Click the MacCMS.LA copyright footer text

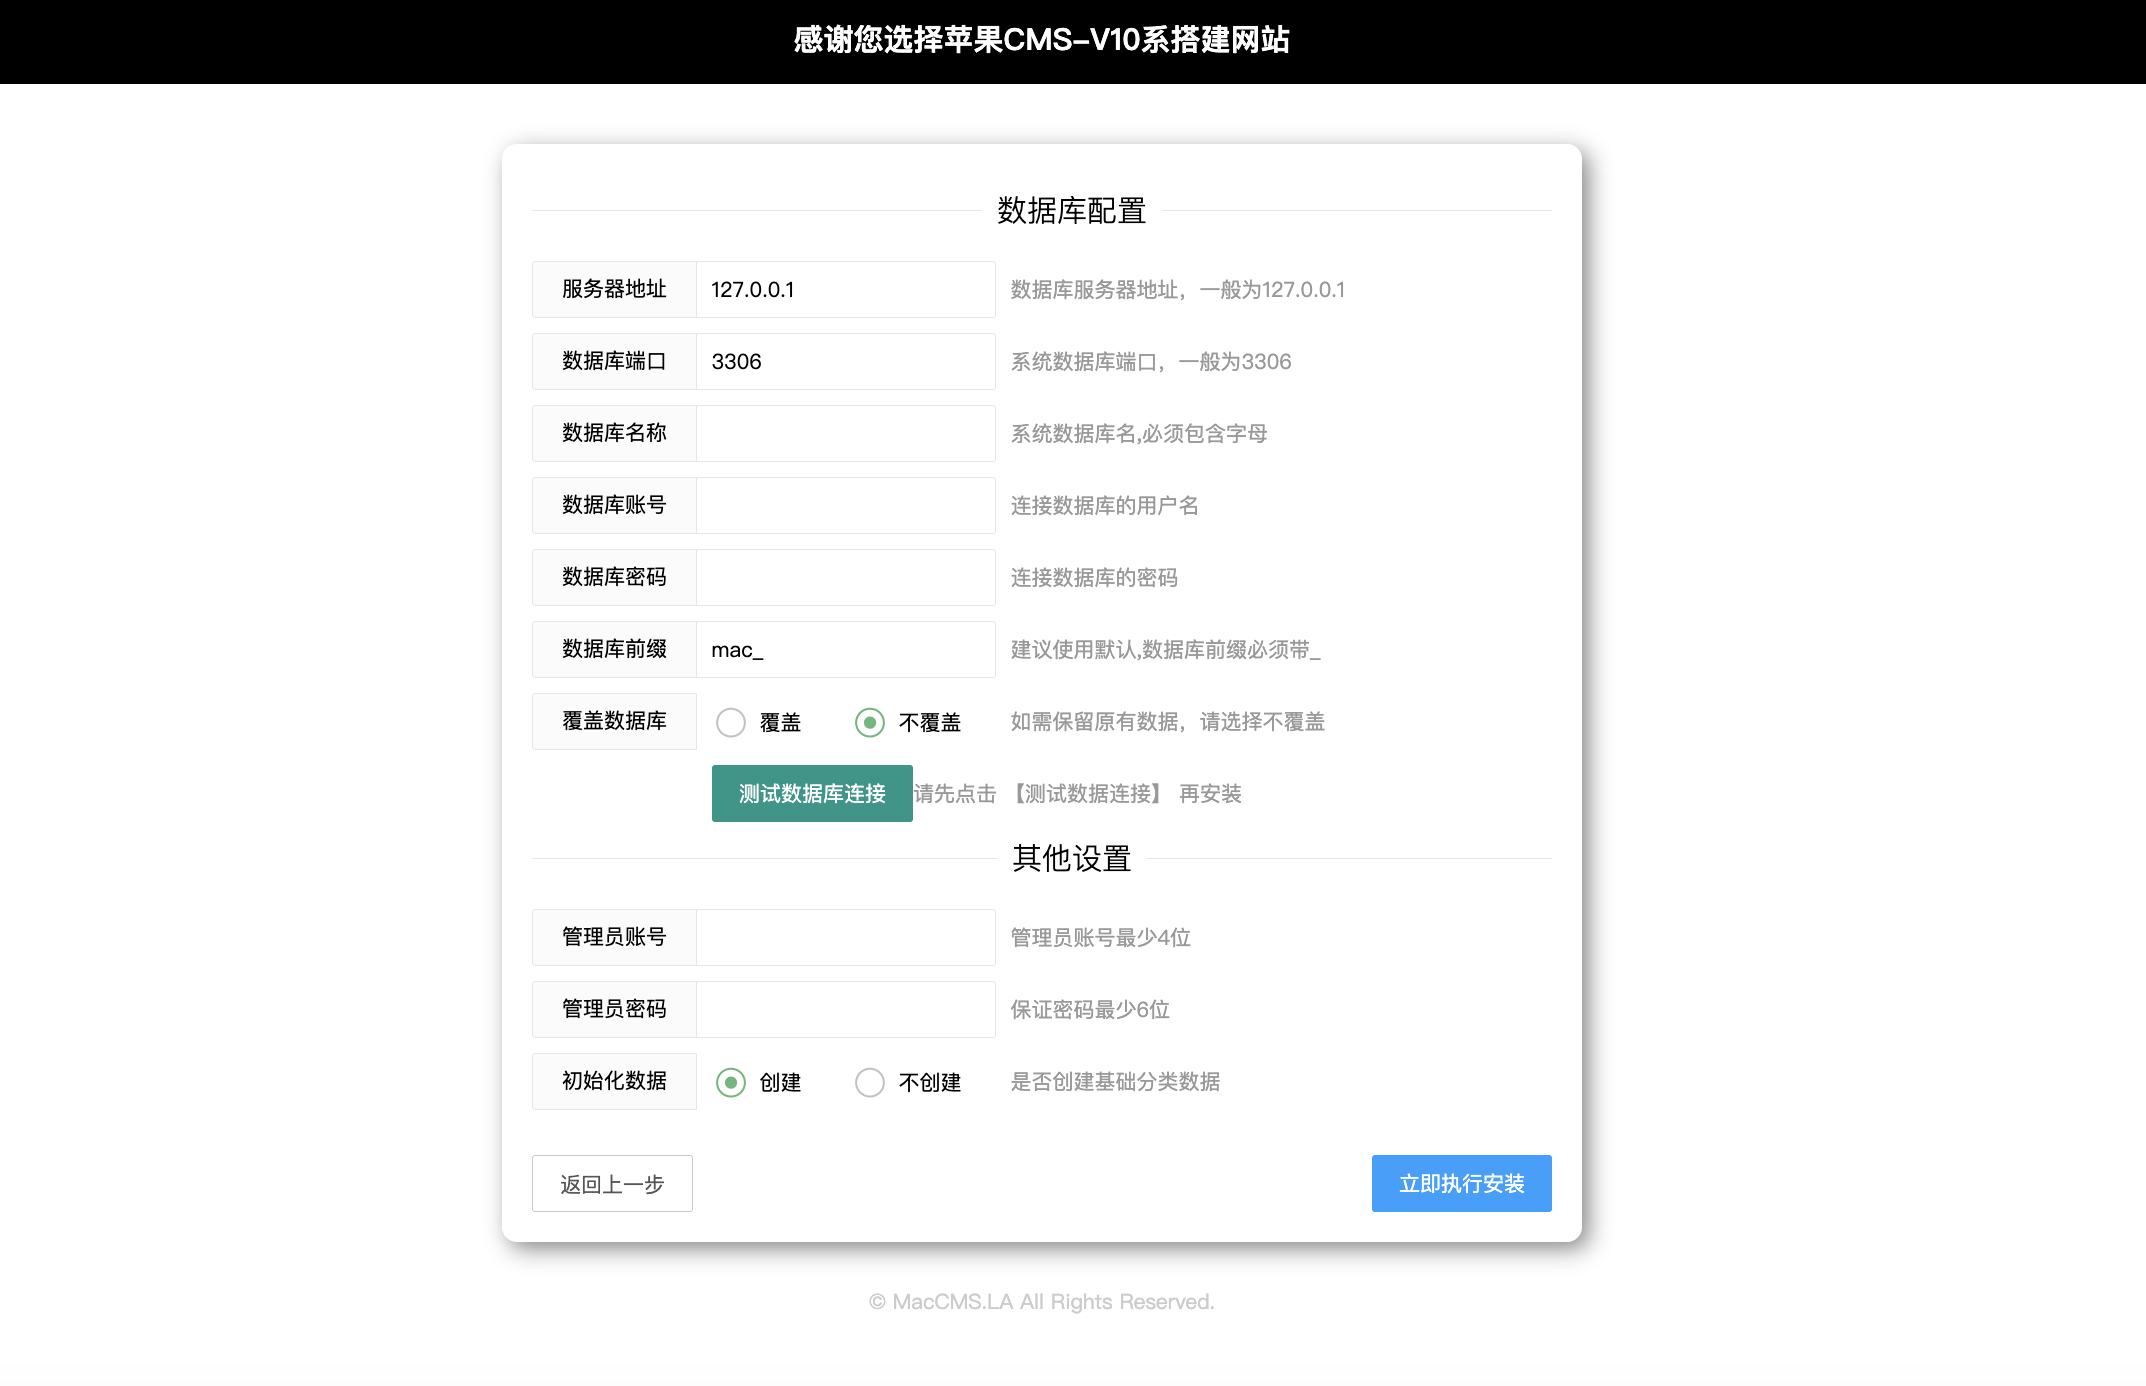click(1041, 1302)
